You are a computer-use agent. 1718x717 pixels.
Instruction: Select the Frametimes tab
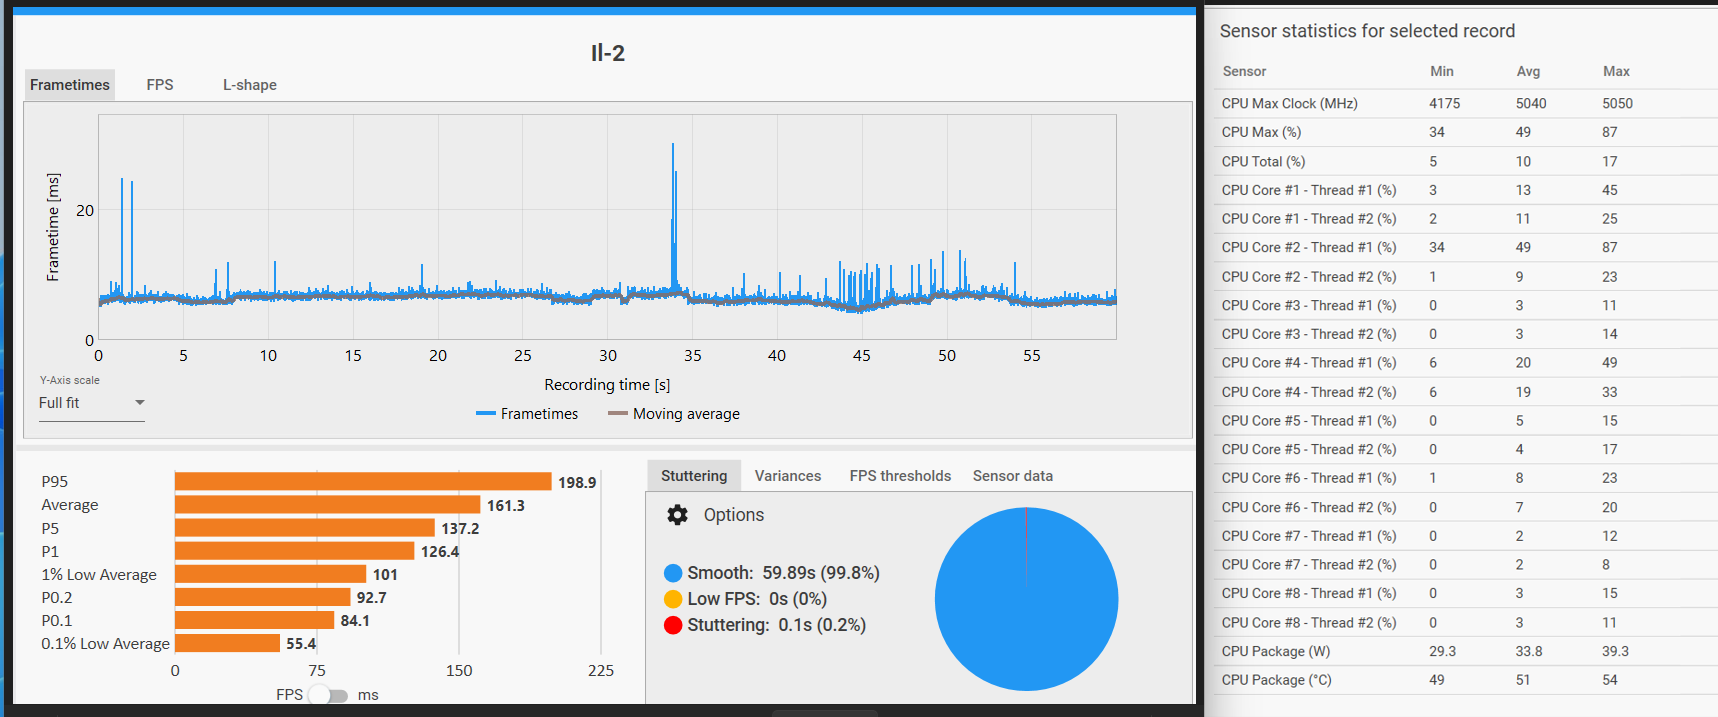coord(70,85)
